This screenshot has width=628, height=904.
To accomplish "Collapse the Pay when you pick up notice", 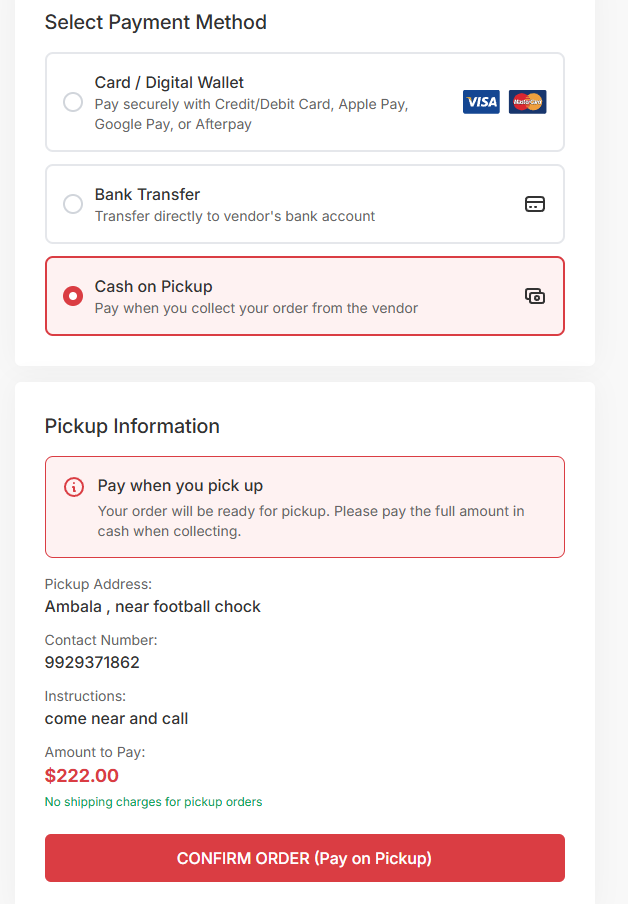I will pos(304,506).
